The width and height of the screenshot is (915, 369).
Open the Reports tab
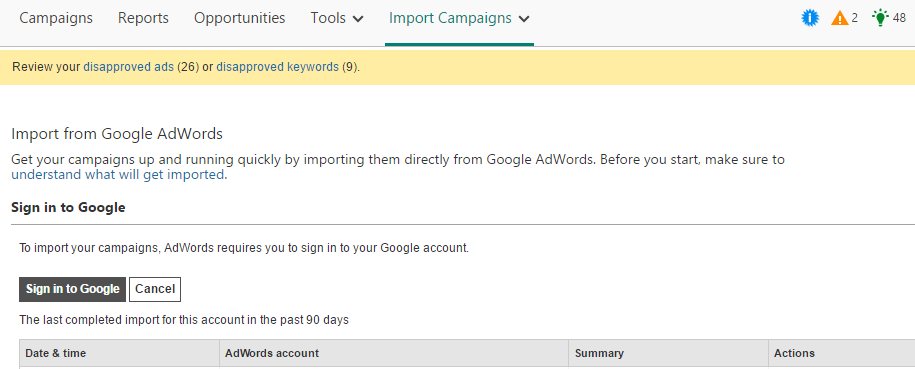pyautogui.click(x=143, y=18)
